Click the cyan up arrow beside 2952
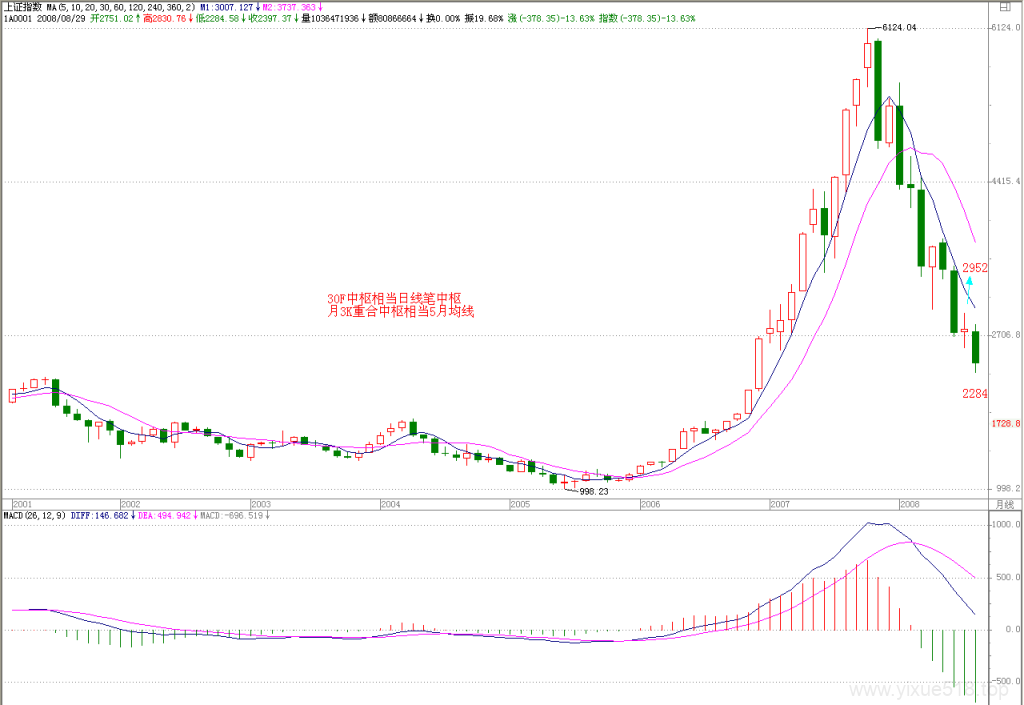This screenshot has height=705, width=1024. (969, 289)
